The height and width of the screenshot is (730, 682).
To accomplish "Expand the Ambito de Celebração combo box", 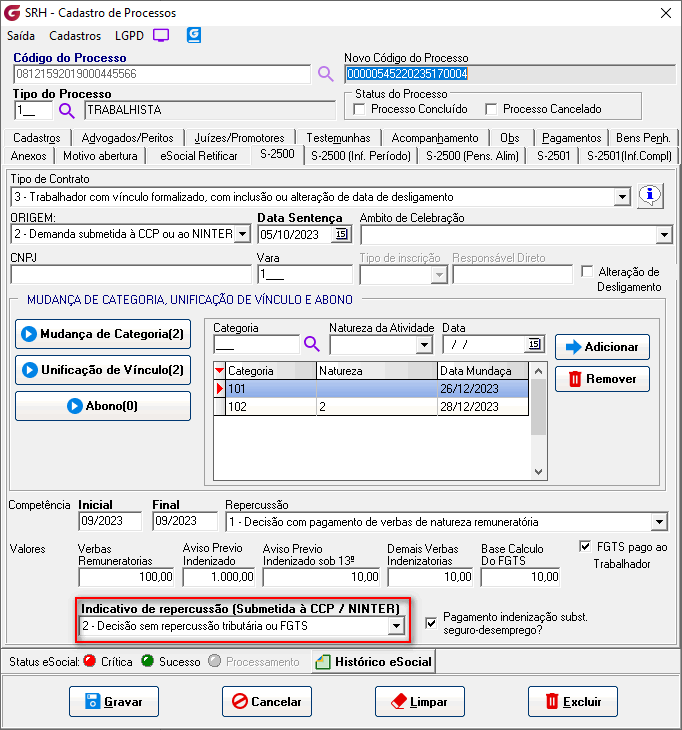I will click(664, 234).
